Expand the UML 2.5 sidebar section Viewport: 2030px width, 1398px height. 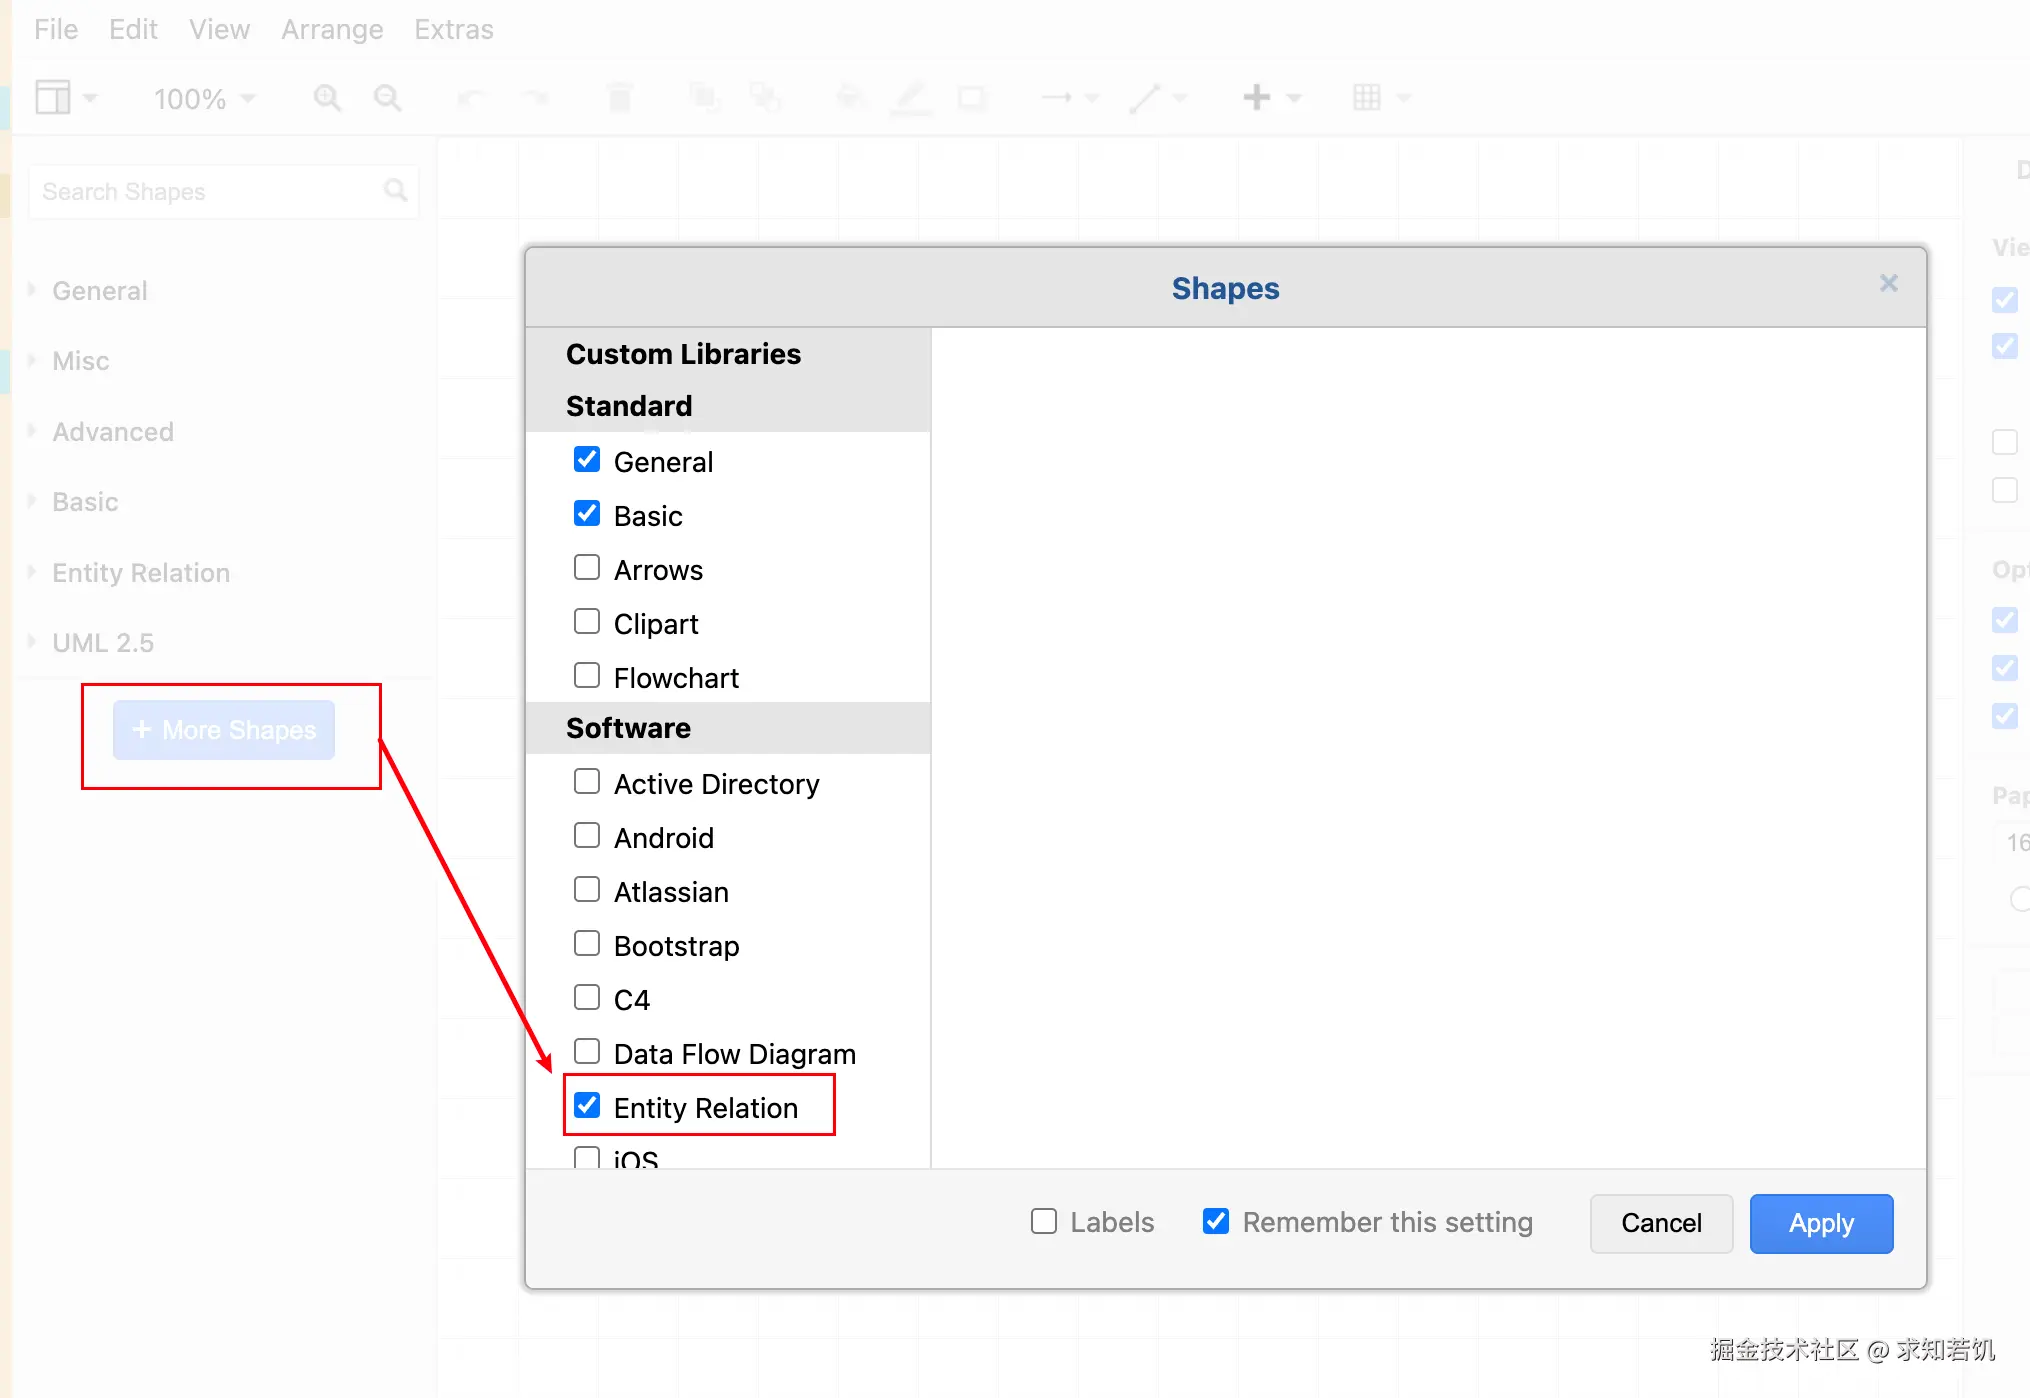click(103, 643)
